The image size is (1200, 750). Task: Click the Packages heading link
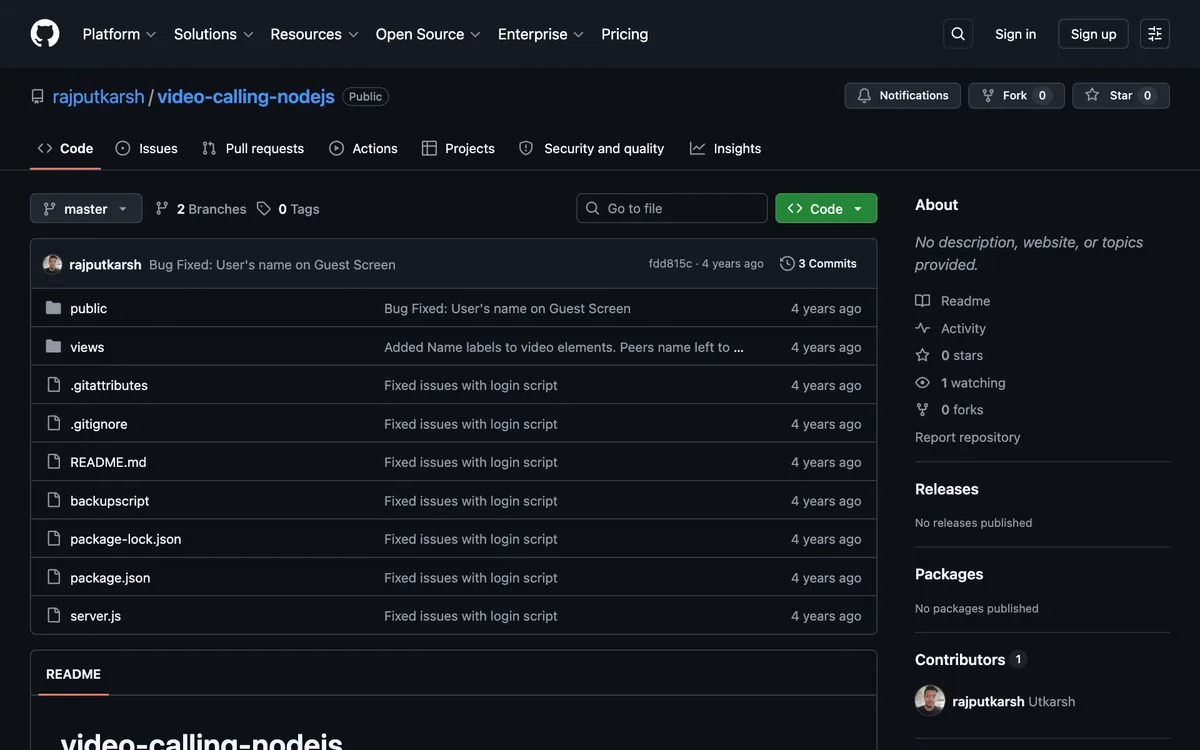[x=949, y=574]
